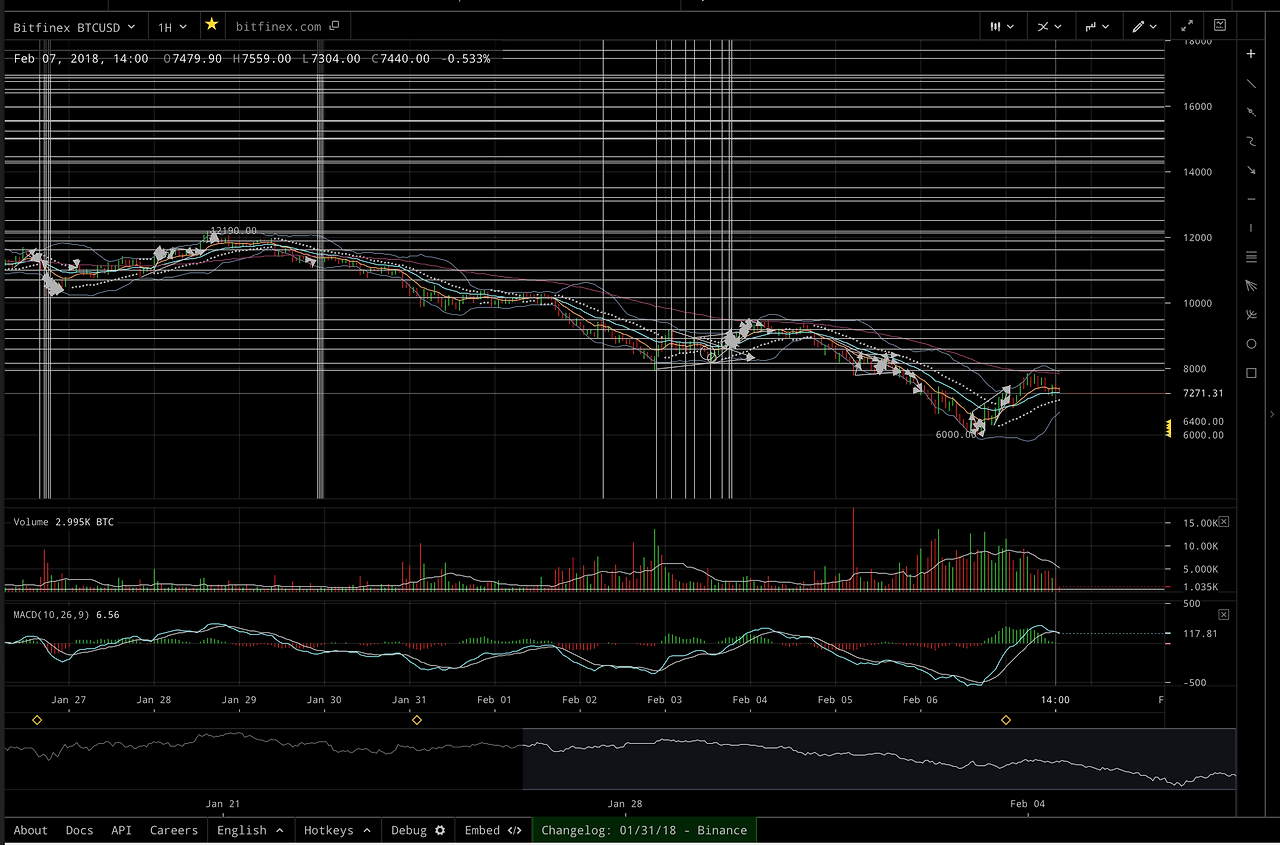Click the Volume 2.995K BTC label
Screen dimensions: 1280x845
(x=64, y=522)
